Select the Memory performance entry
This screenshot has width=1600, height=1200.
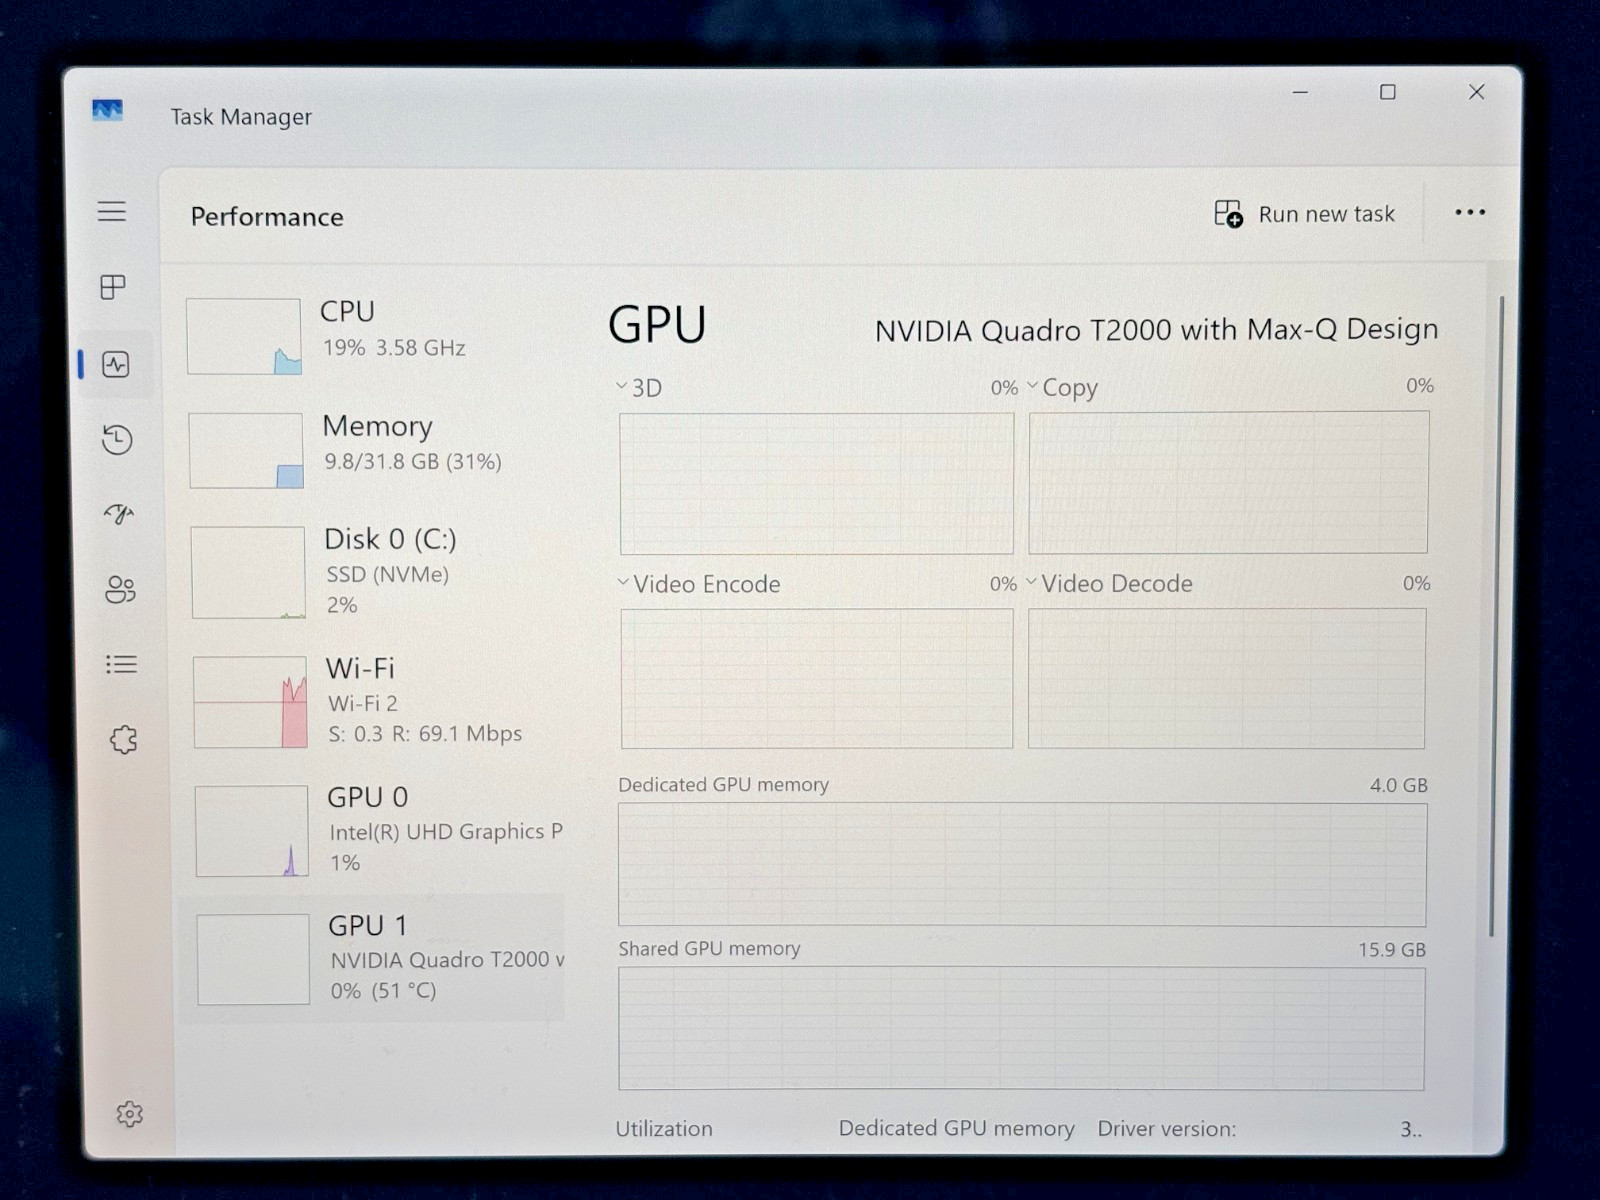[x=374, y=450]
